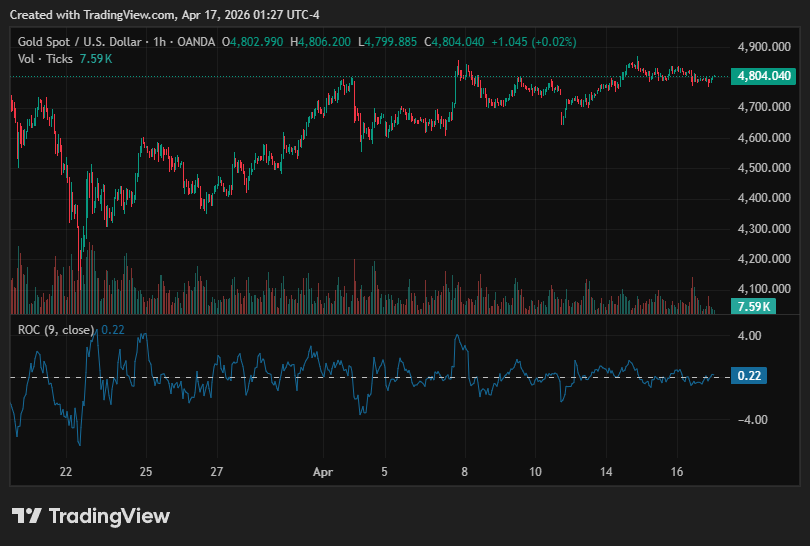Viewport: 810px width, 546px height.
Task: Select the Apr date on time axis
Action: click(x=323, y=472)
